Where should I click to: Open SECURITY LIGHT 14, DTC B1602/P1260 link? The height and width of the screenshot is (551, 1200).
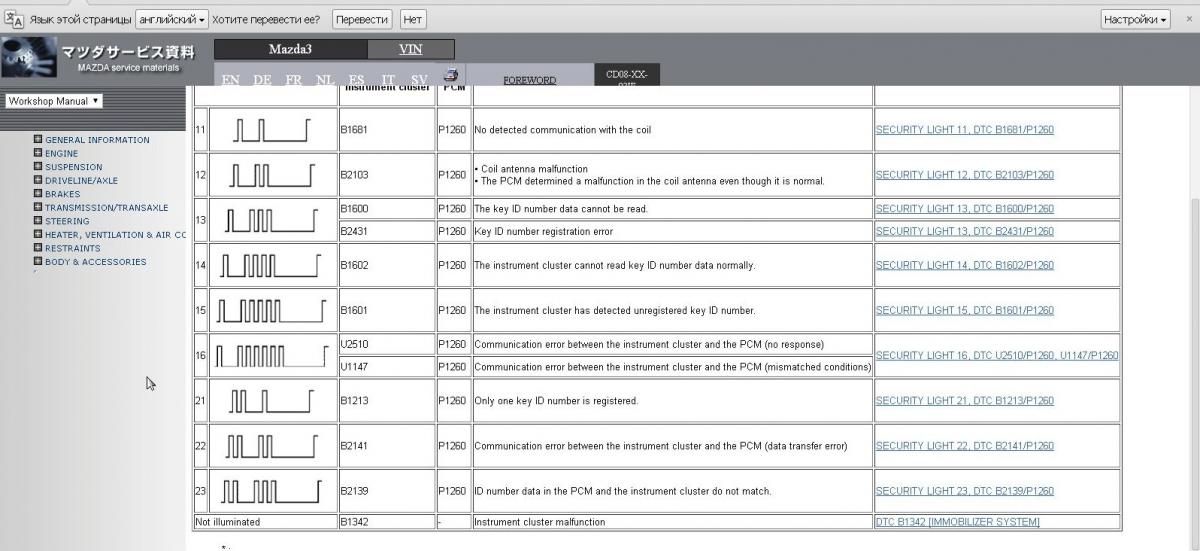click(964, 265)
